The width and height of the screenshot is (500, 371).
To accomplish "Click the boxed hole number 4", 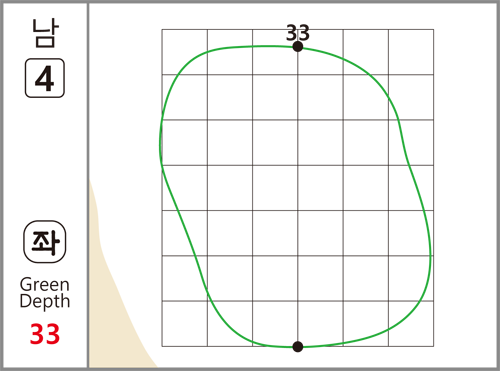I will coord(45,78).
